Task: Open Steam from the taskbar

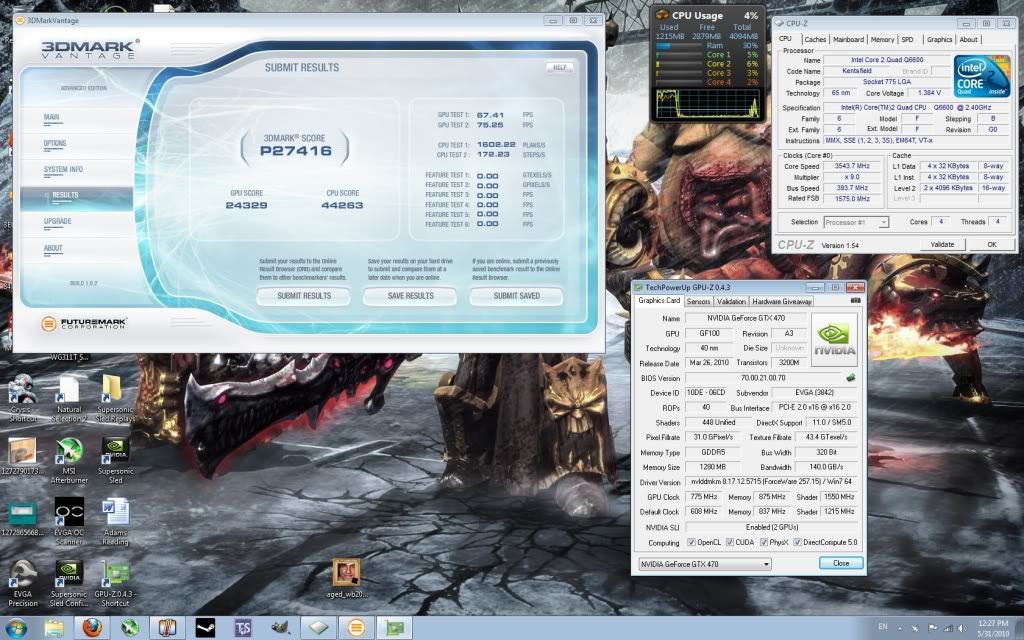Action: tap(204, 628)
